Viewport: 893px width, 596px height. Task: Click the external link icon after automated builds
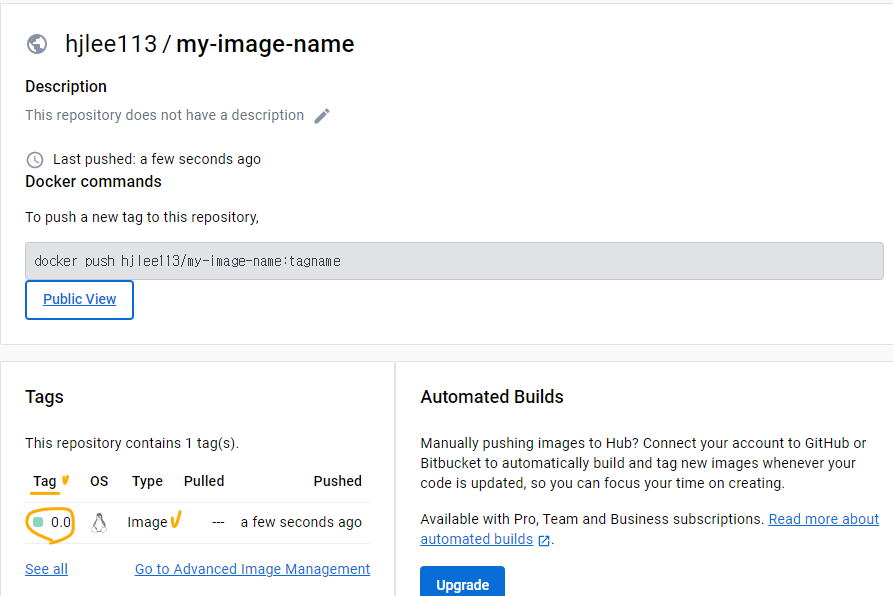[x=544, y=540]
